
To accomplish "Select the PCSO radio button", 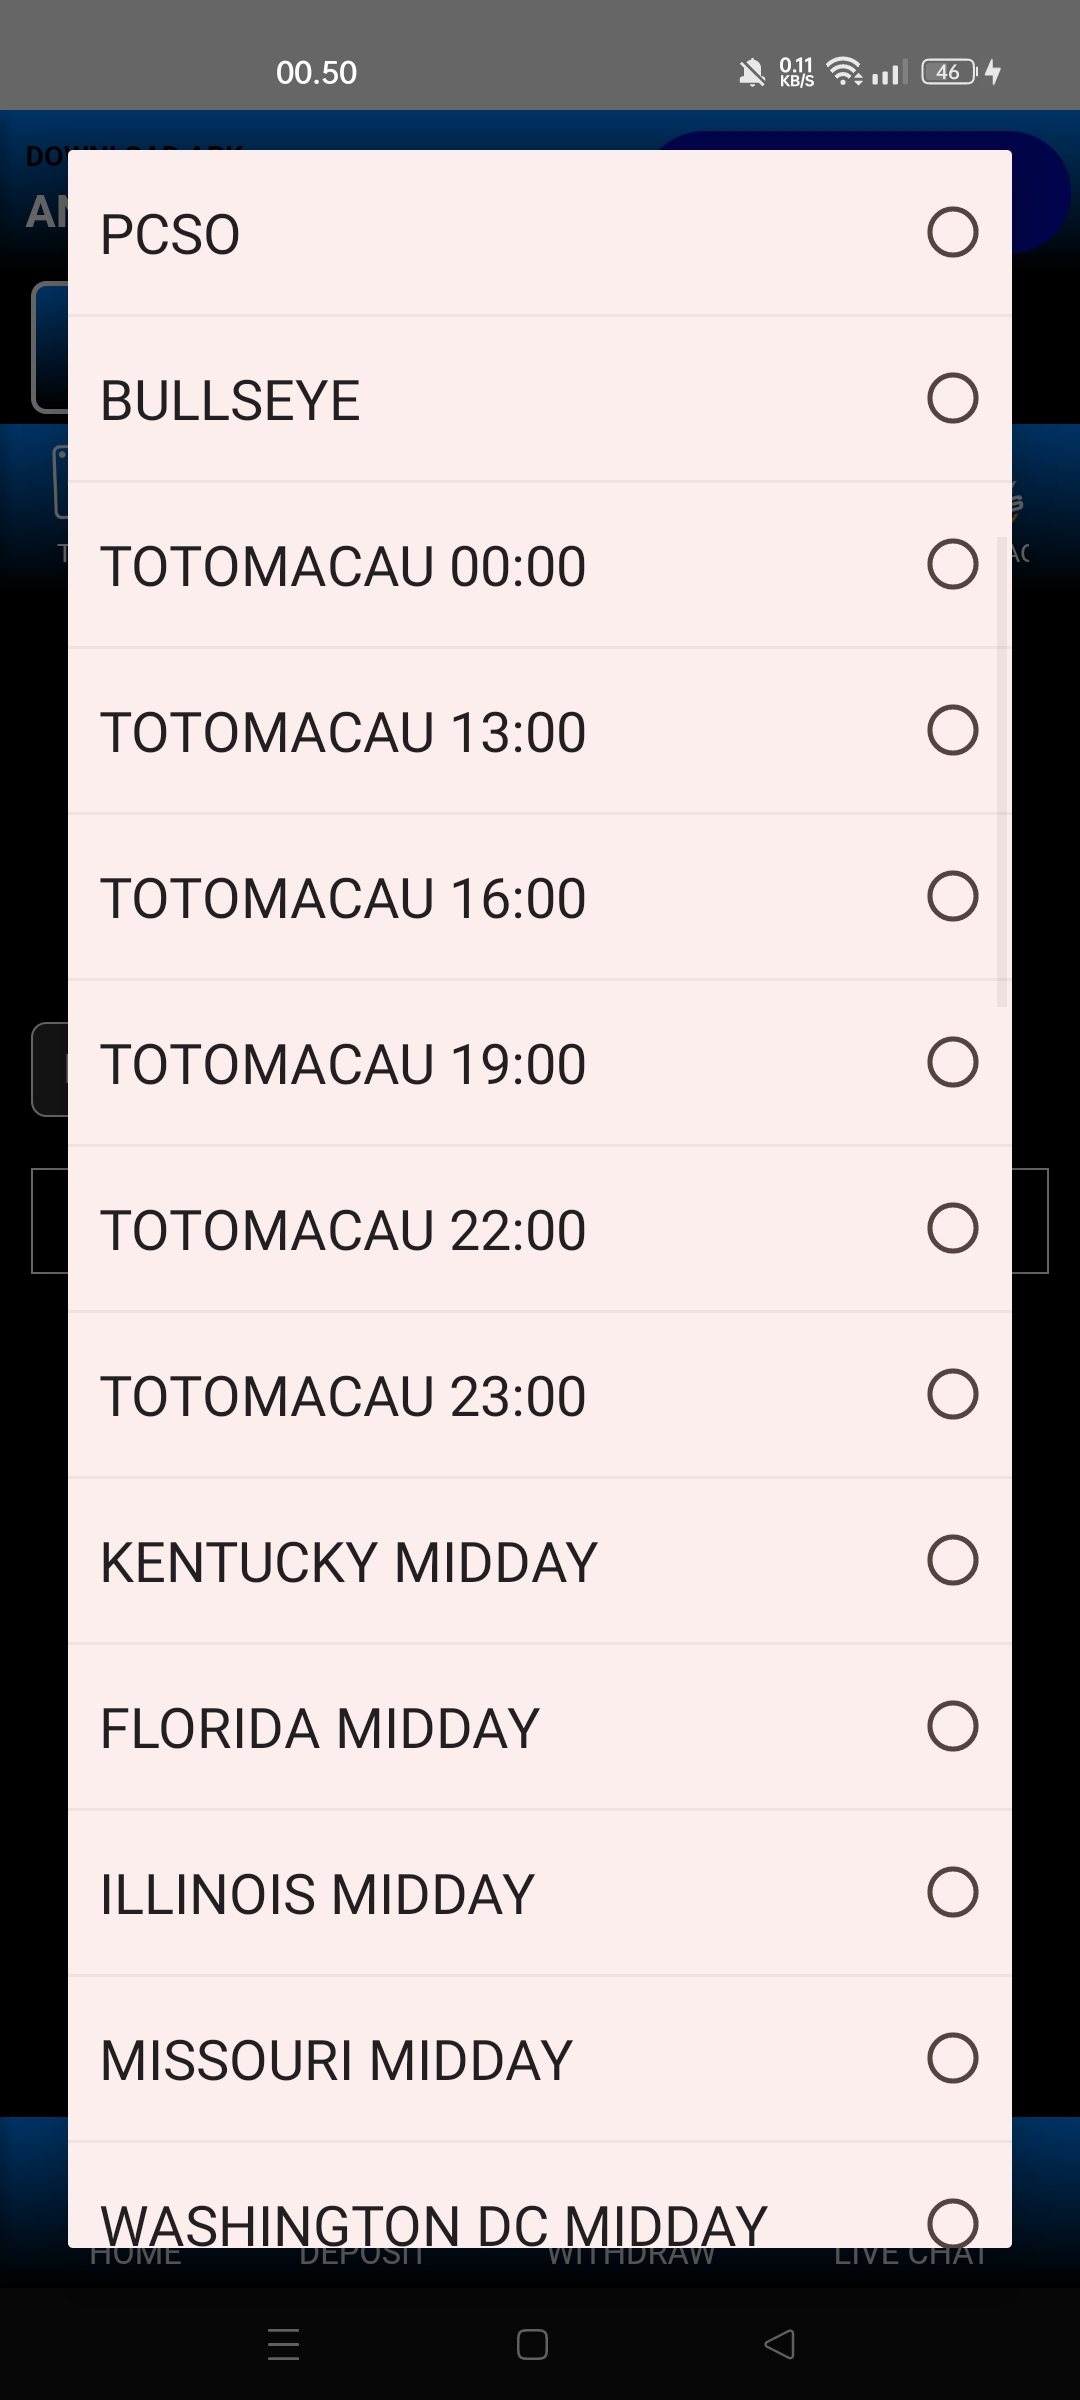I will click(952, 233).
